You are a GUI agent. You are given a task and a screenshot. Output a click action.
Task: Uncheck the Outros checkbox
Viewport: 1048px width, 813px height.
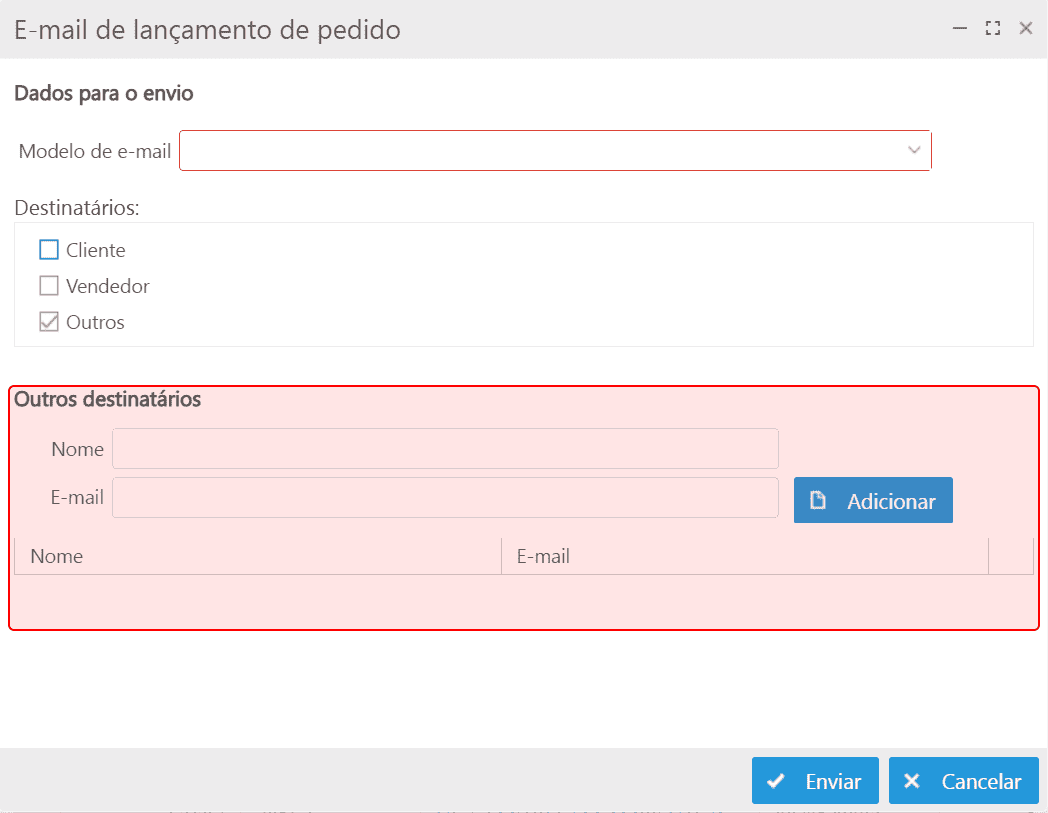(x=49, y=322)
